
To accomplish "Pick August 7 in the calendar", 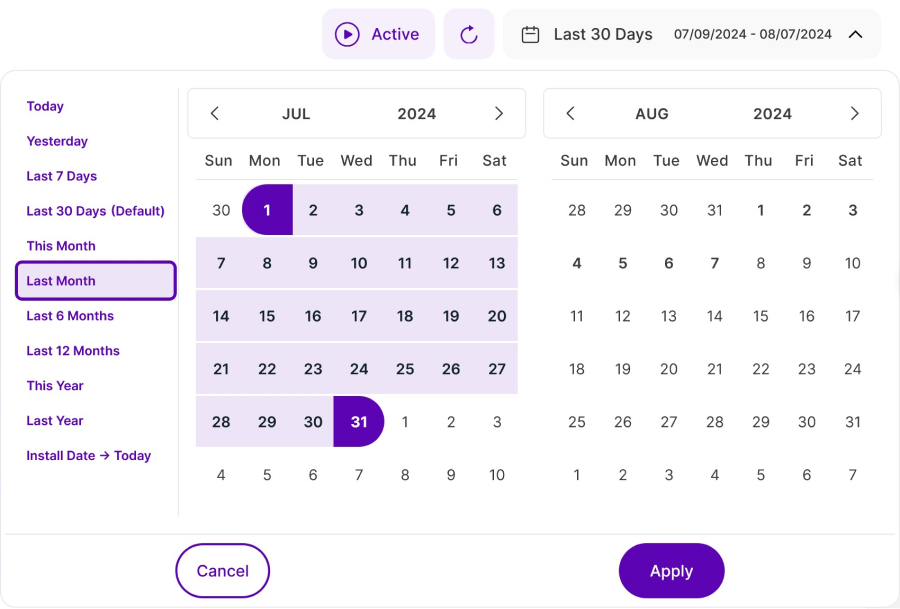I will coord(714,263).
